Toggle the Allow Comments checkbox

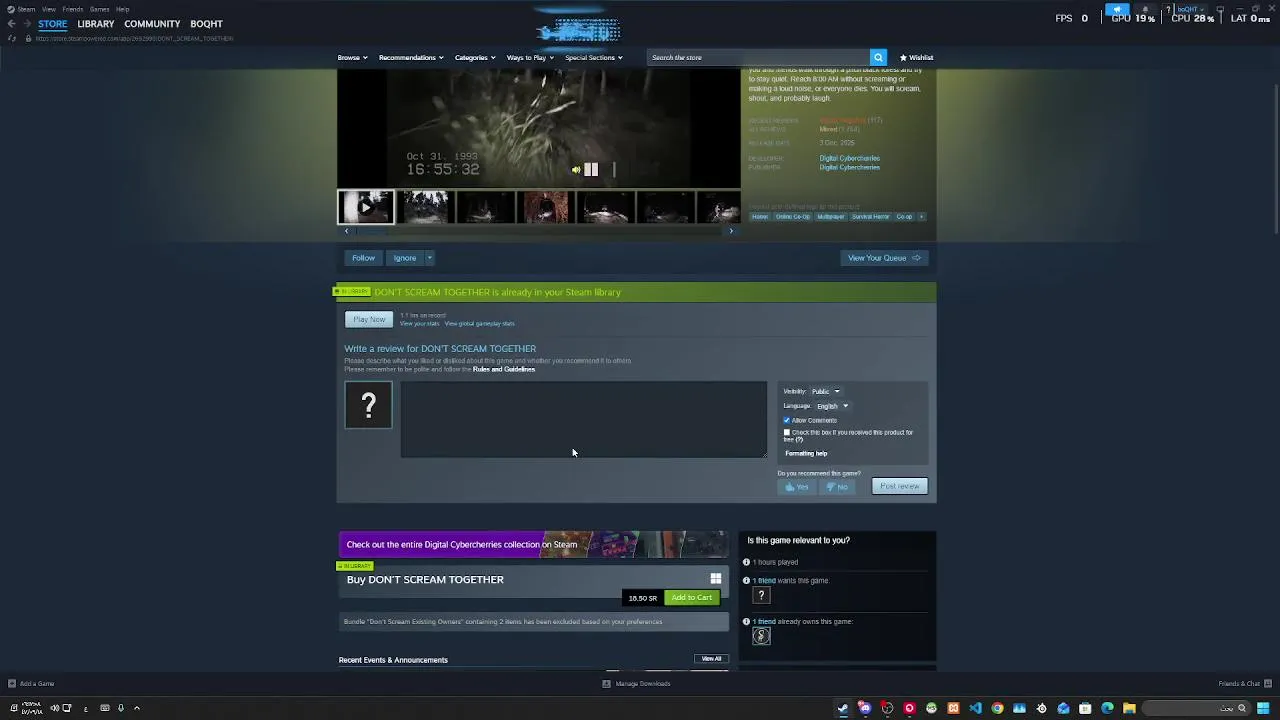click(x=787, y=420)
